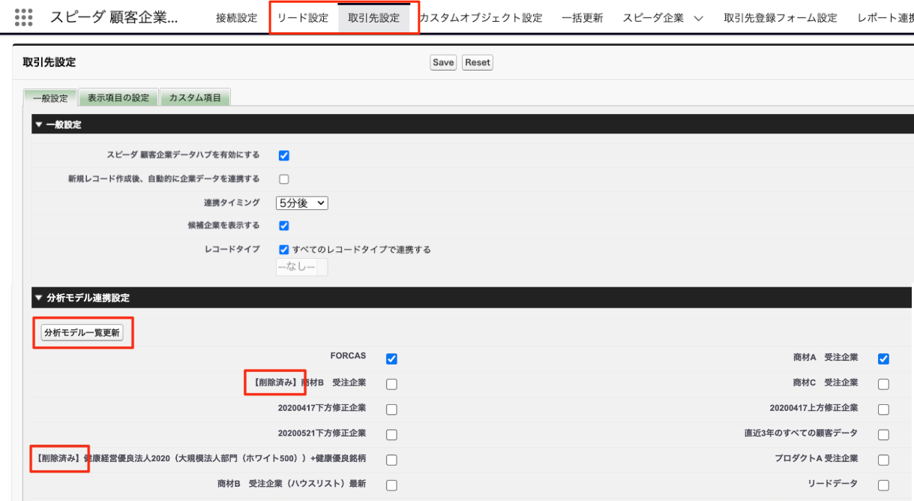Toggle 候補企業を表示する checkbox

(284, 226)
